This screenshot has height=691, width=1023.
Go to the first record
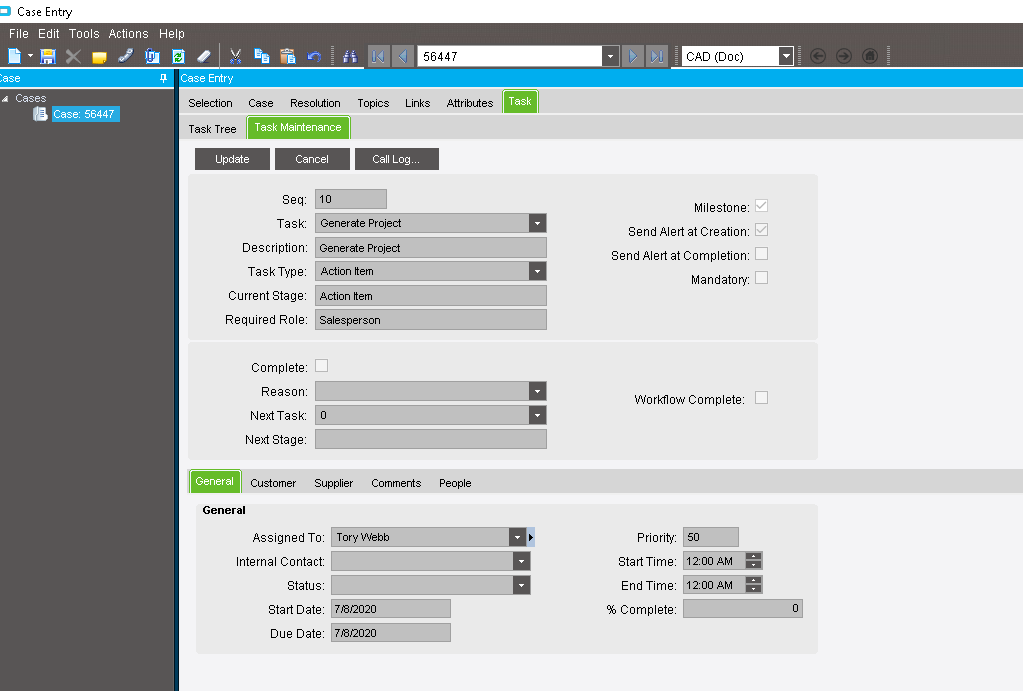point(378,57)
